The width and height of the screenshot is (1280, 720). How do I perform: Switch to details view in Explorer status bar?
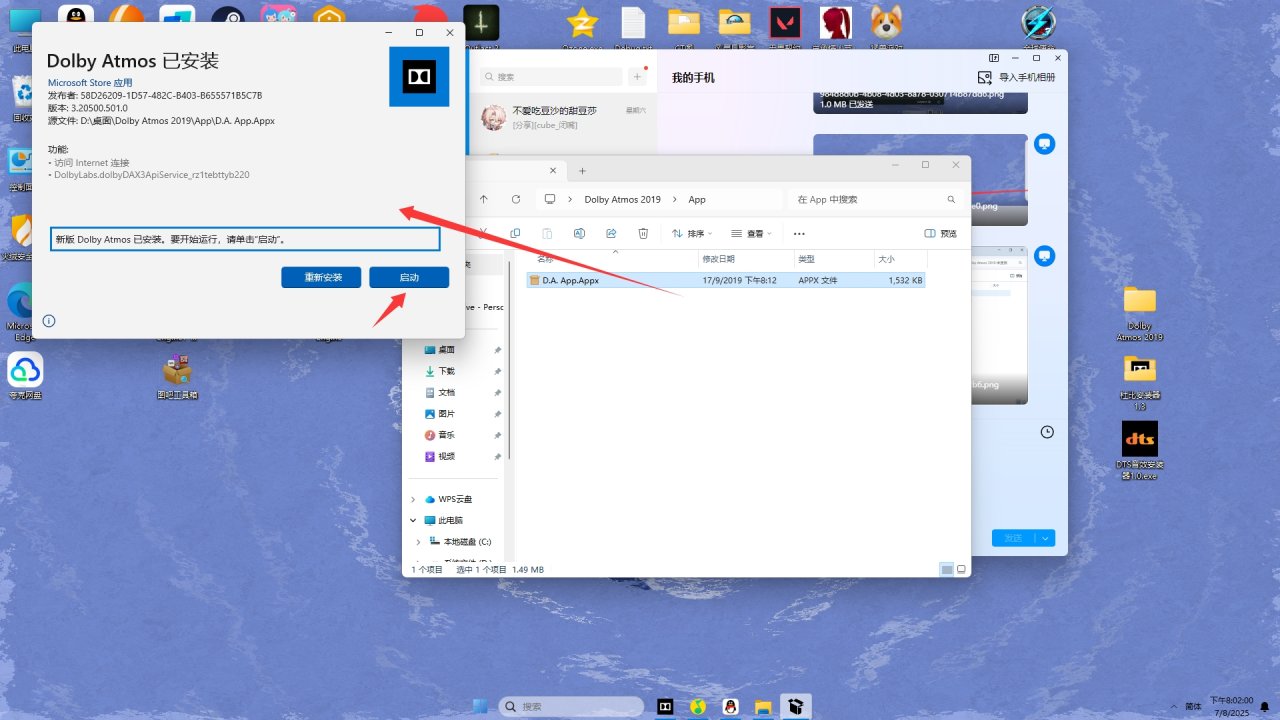click(946, 569)
